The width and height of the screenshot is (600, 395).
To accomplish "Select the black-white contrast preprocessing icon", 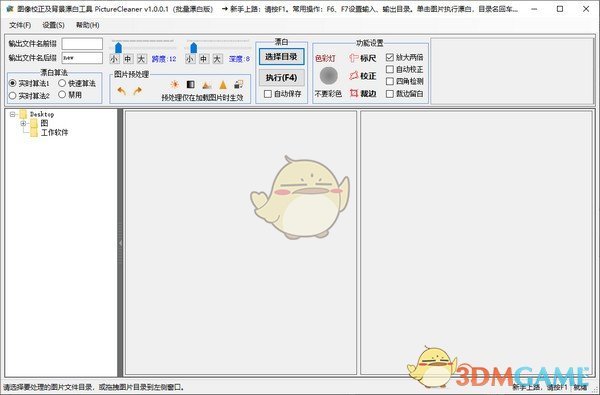I will click(x=190, y=85).
